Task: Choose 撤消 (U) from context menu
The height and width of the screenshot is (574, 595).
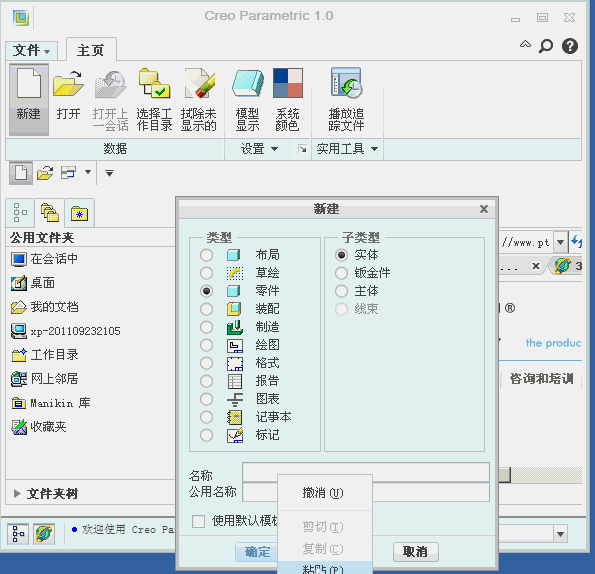Action: (325, 493)
